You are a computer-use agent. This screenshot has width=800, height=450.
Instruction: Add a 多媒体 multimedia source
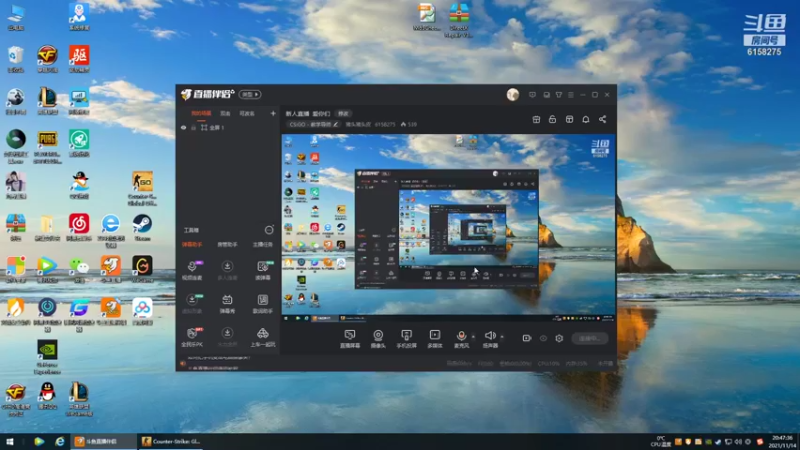tap(435, 338)
